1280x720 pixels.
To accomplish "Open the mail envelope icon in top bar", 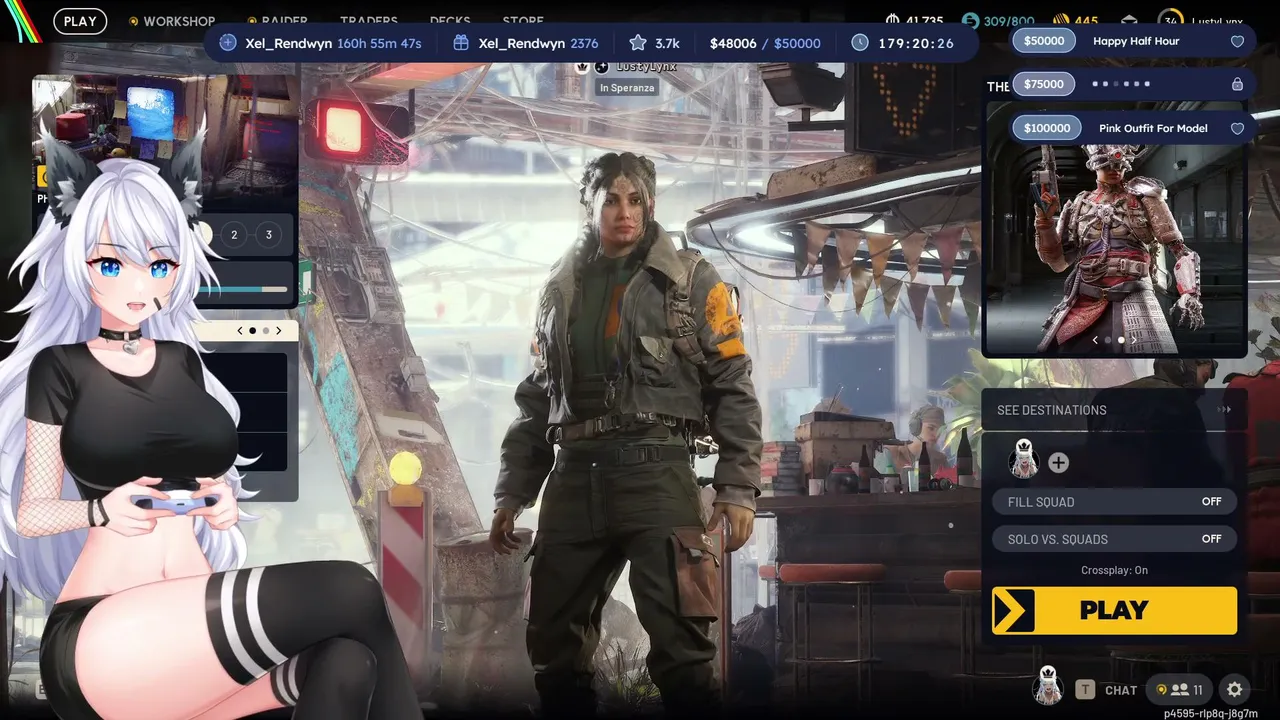I will click(x=1128, y=21).
